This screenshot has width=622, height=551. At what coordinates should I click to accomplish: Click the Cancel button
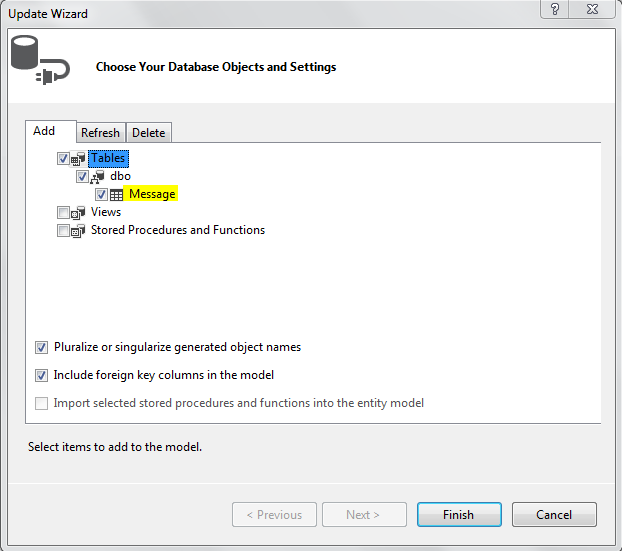(554, 515)
